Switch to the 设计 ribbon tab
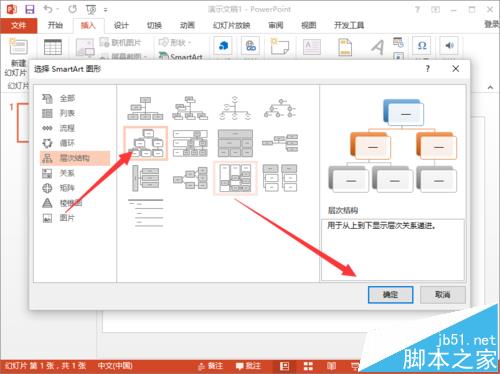Image resolution: width=500 pixels, height=374 pixels. coord(121,25)
